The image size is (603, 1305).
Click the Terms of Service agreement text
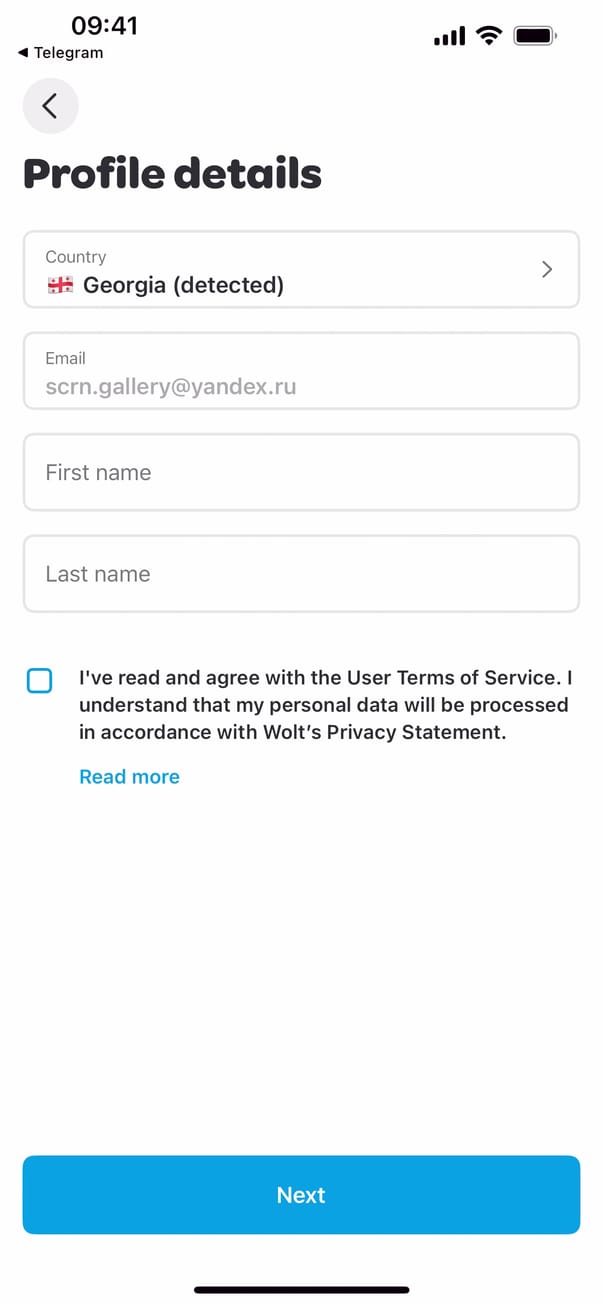(x=325, y=705)
